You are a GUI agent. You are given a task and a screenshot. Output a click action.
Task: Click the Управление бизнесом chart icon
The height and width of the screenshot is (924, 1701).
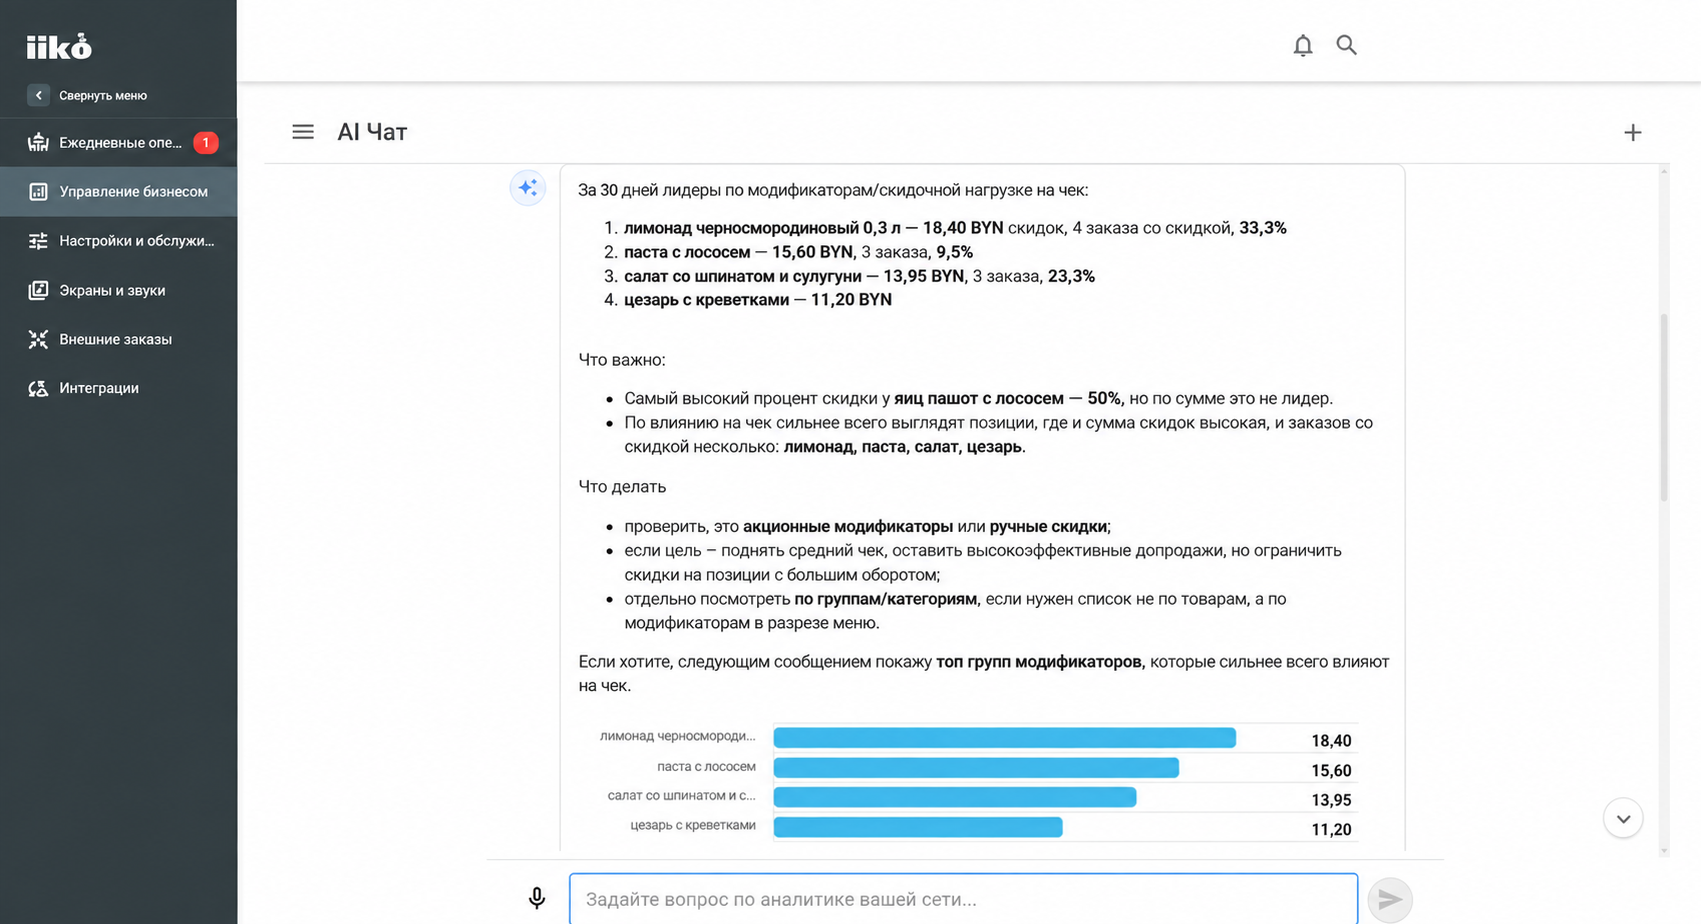[x=38, y=191]
